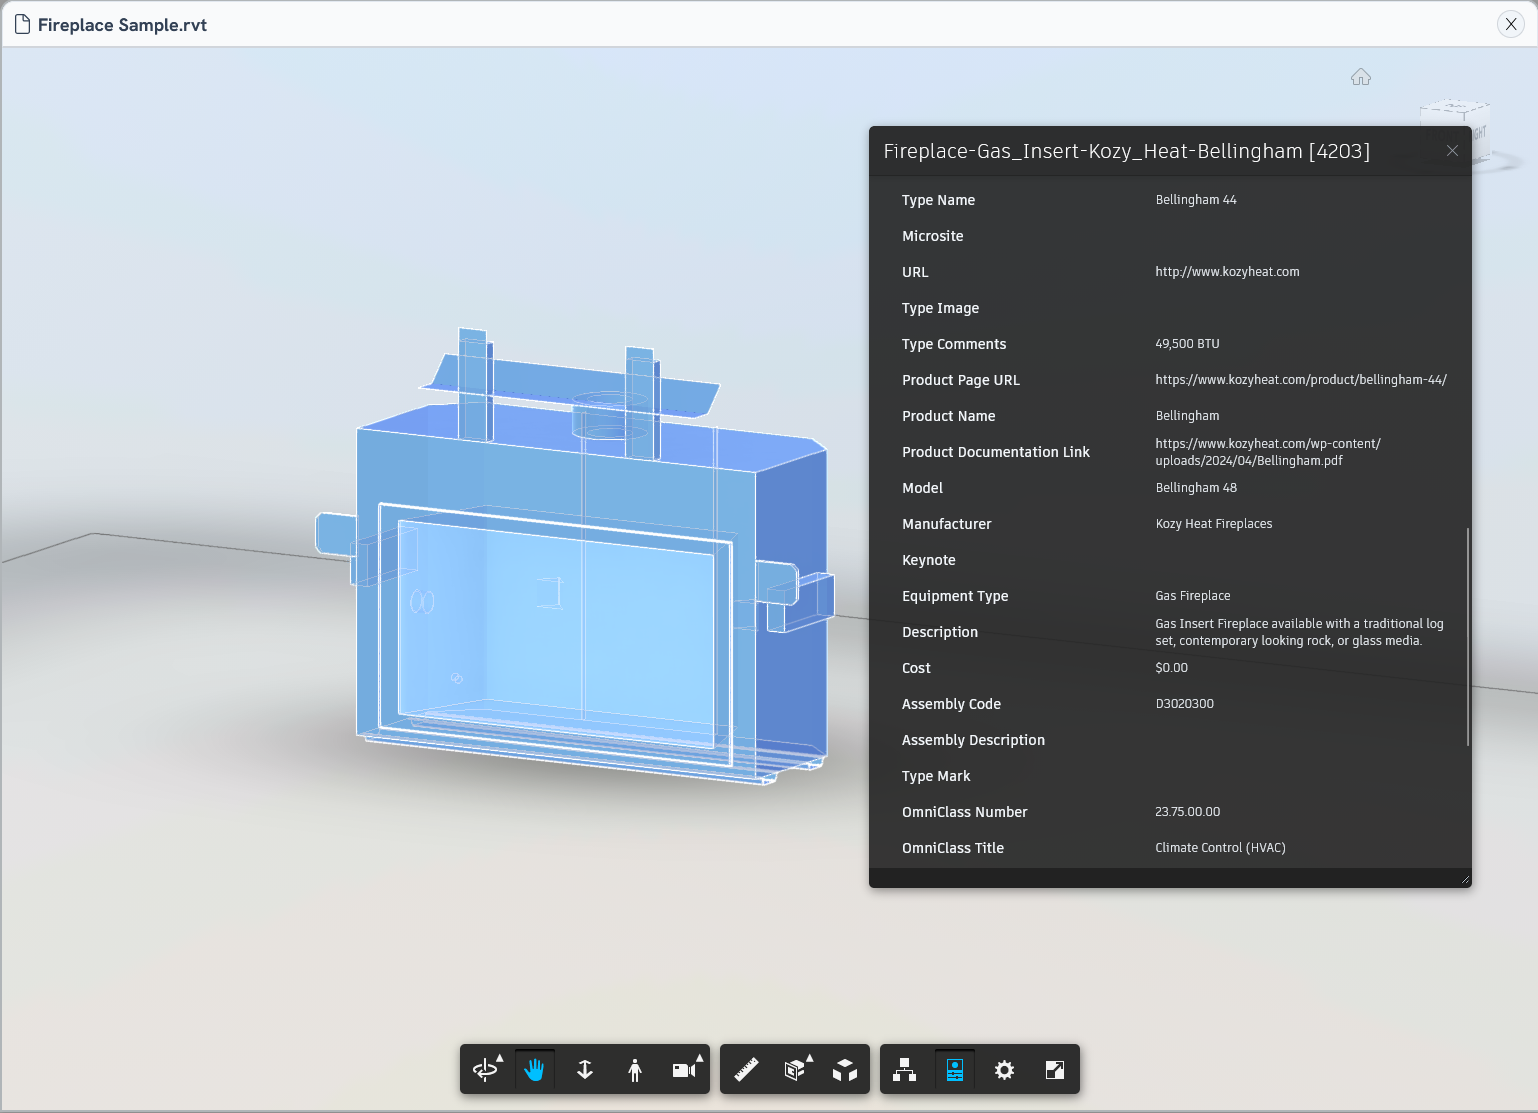Click the 'Product Name' property label

point(949,416)
